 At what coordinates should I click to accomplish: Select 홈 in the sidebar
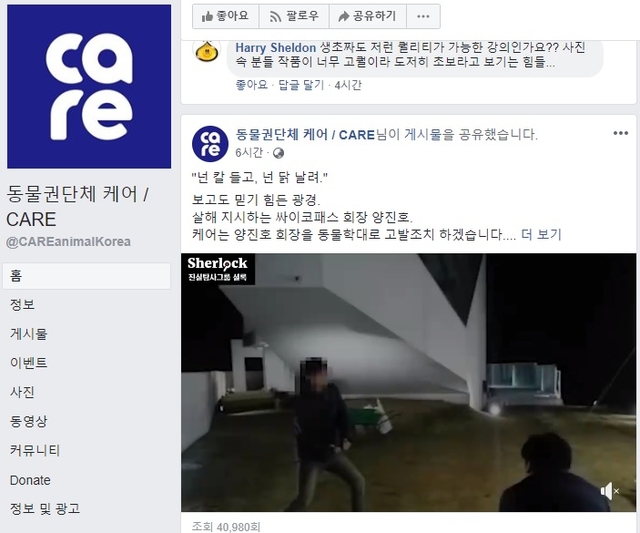[x=87, y=276]
